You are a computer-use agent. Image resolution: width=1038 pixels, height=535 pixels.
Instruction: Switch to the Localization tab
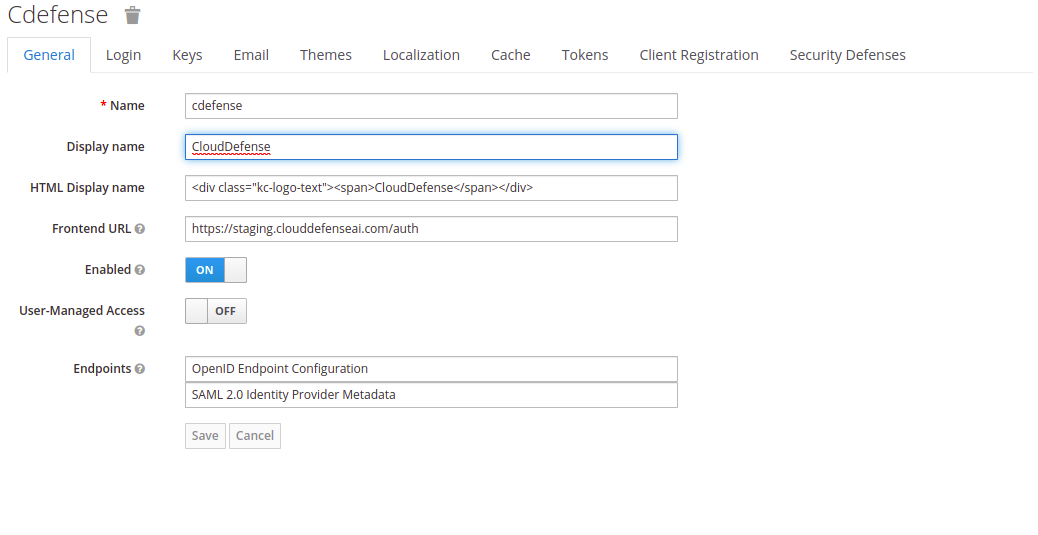[x=421, y=55]
